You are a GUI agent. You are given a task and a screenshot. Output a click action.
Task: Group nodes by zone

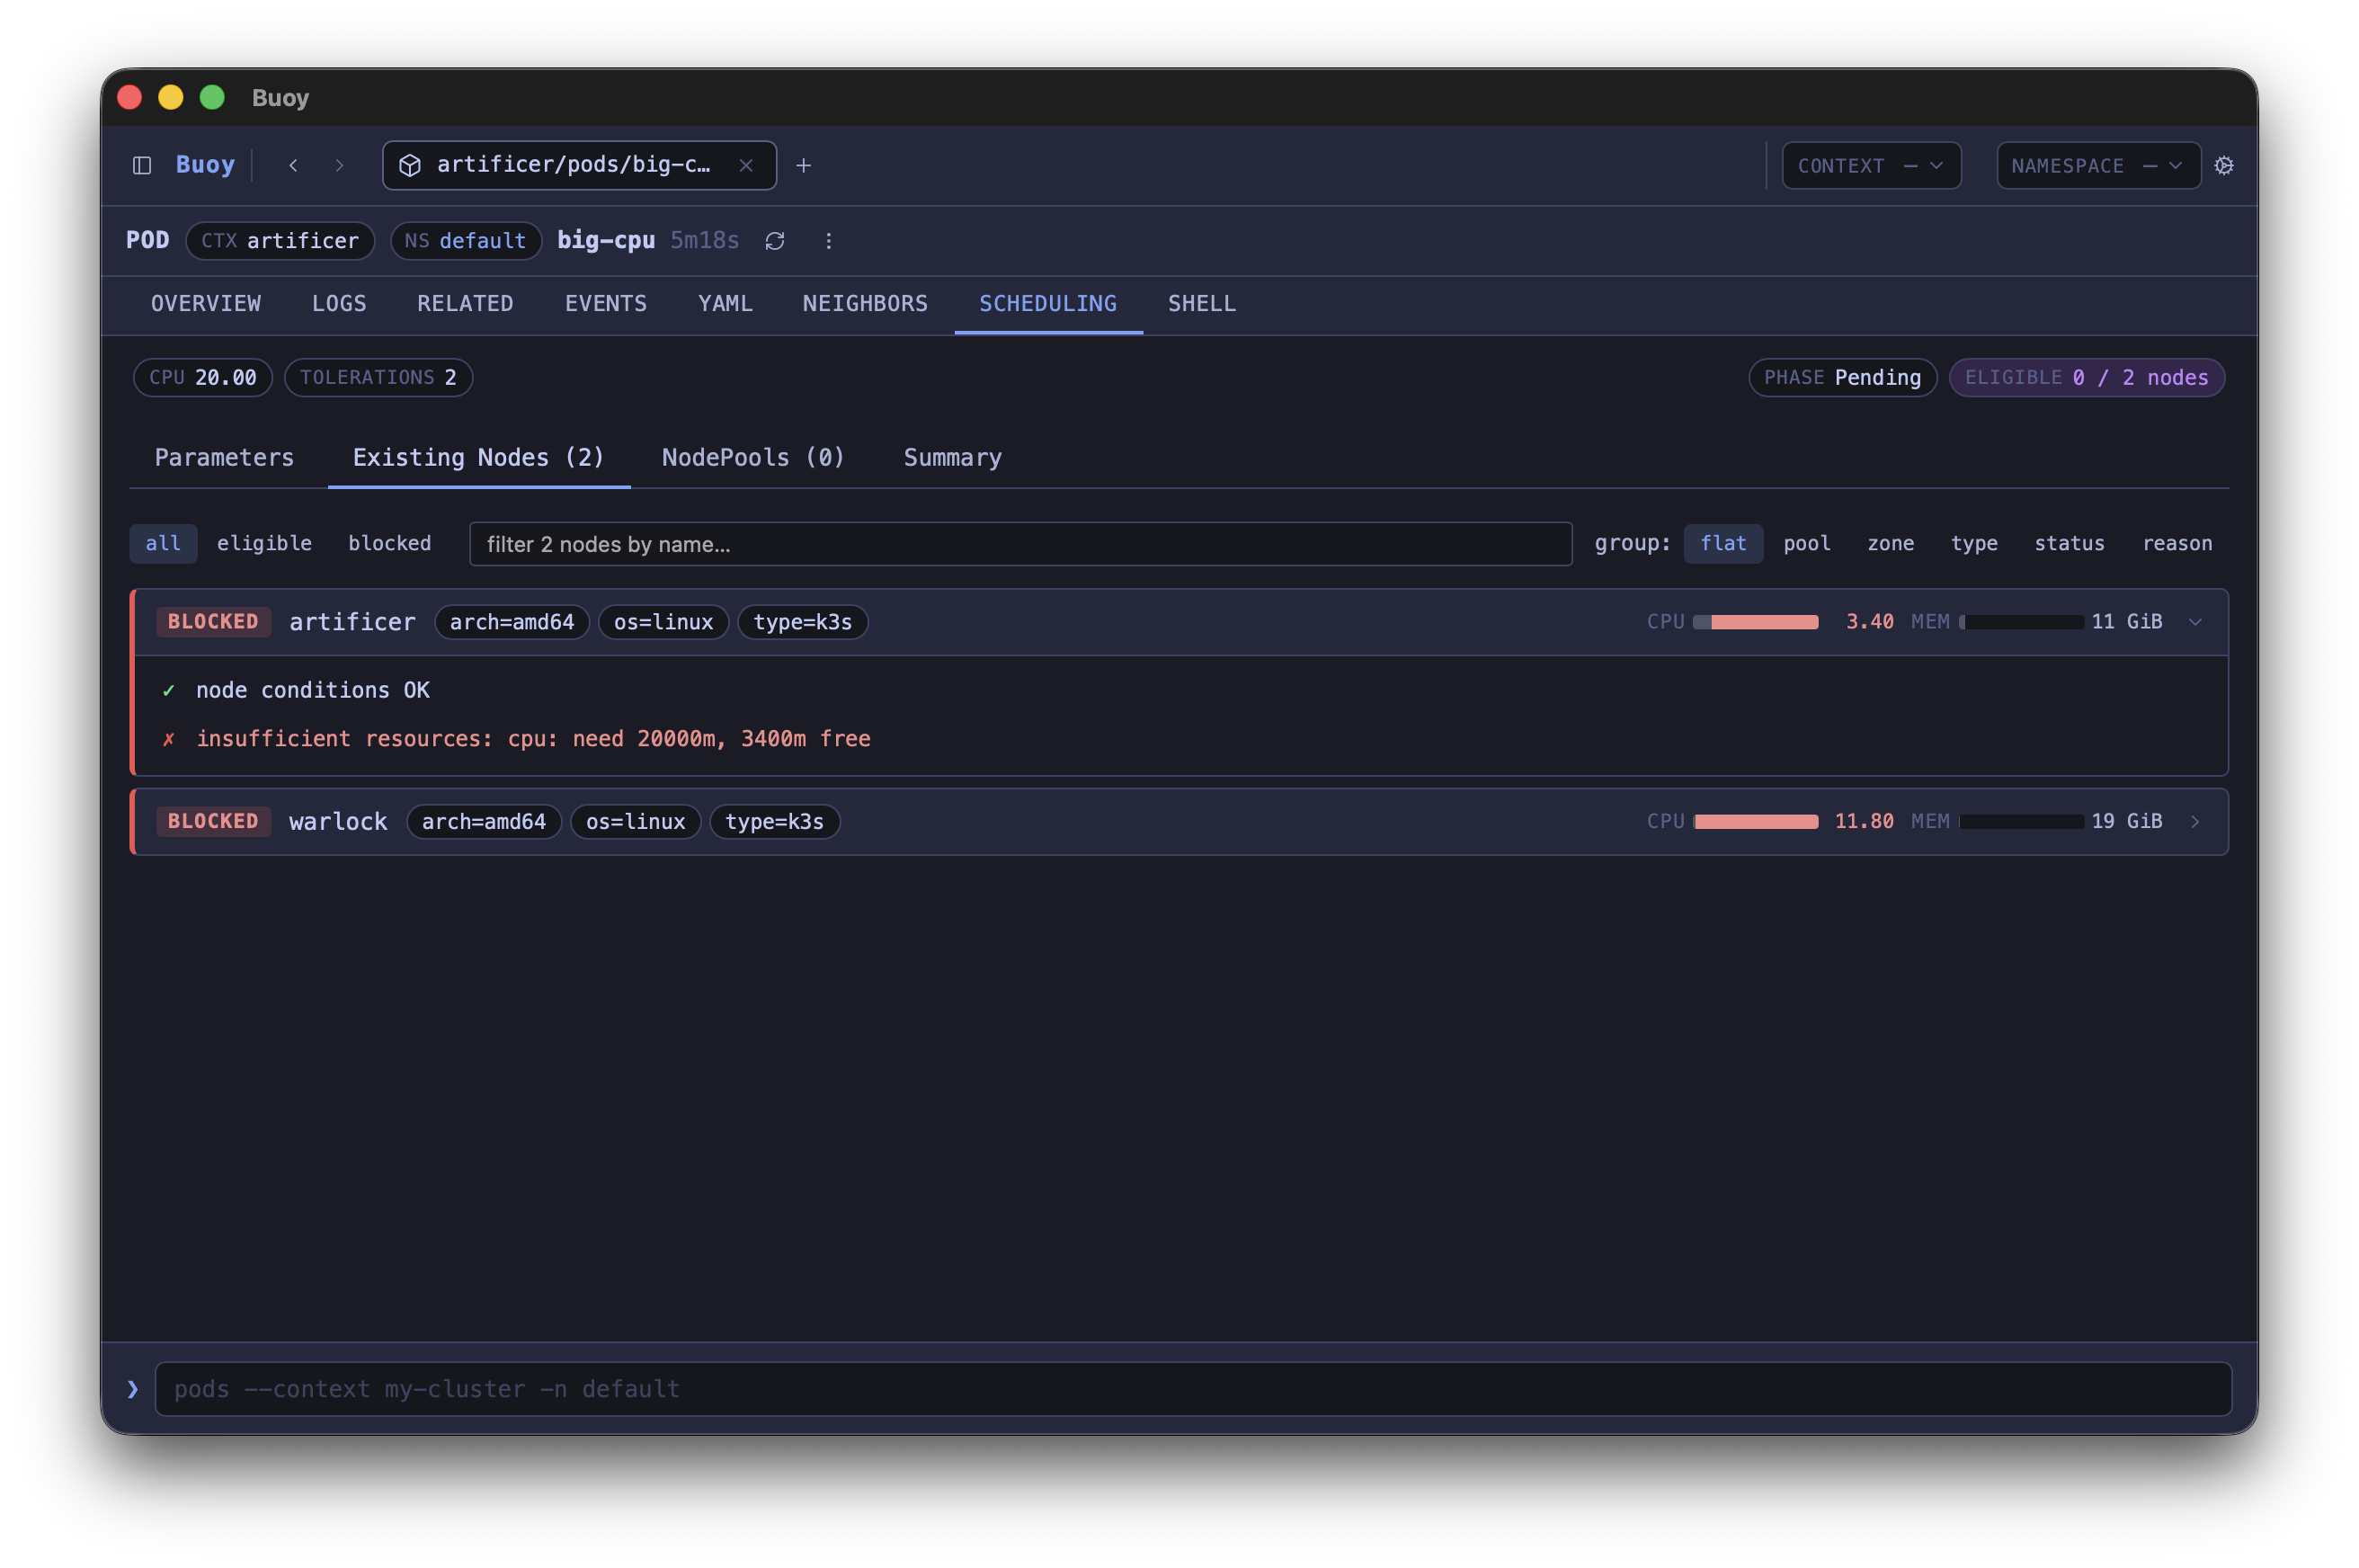[x=1890, y=543]
